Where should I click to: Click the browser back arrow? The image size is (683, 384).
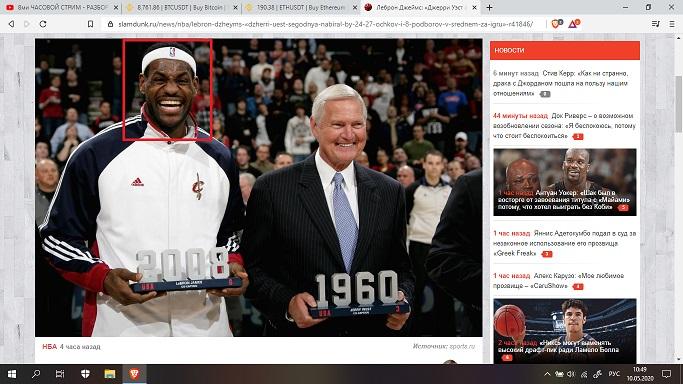(11, 24)
